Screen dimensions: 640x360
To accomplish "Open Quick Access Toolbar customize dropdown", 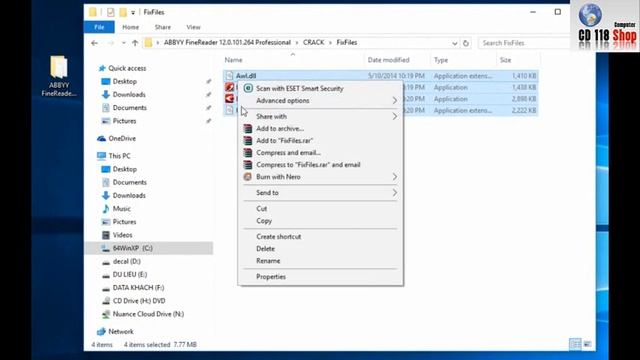I will click(133, 13).
